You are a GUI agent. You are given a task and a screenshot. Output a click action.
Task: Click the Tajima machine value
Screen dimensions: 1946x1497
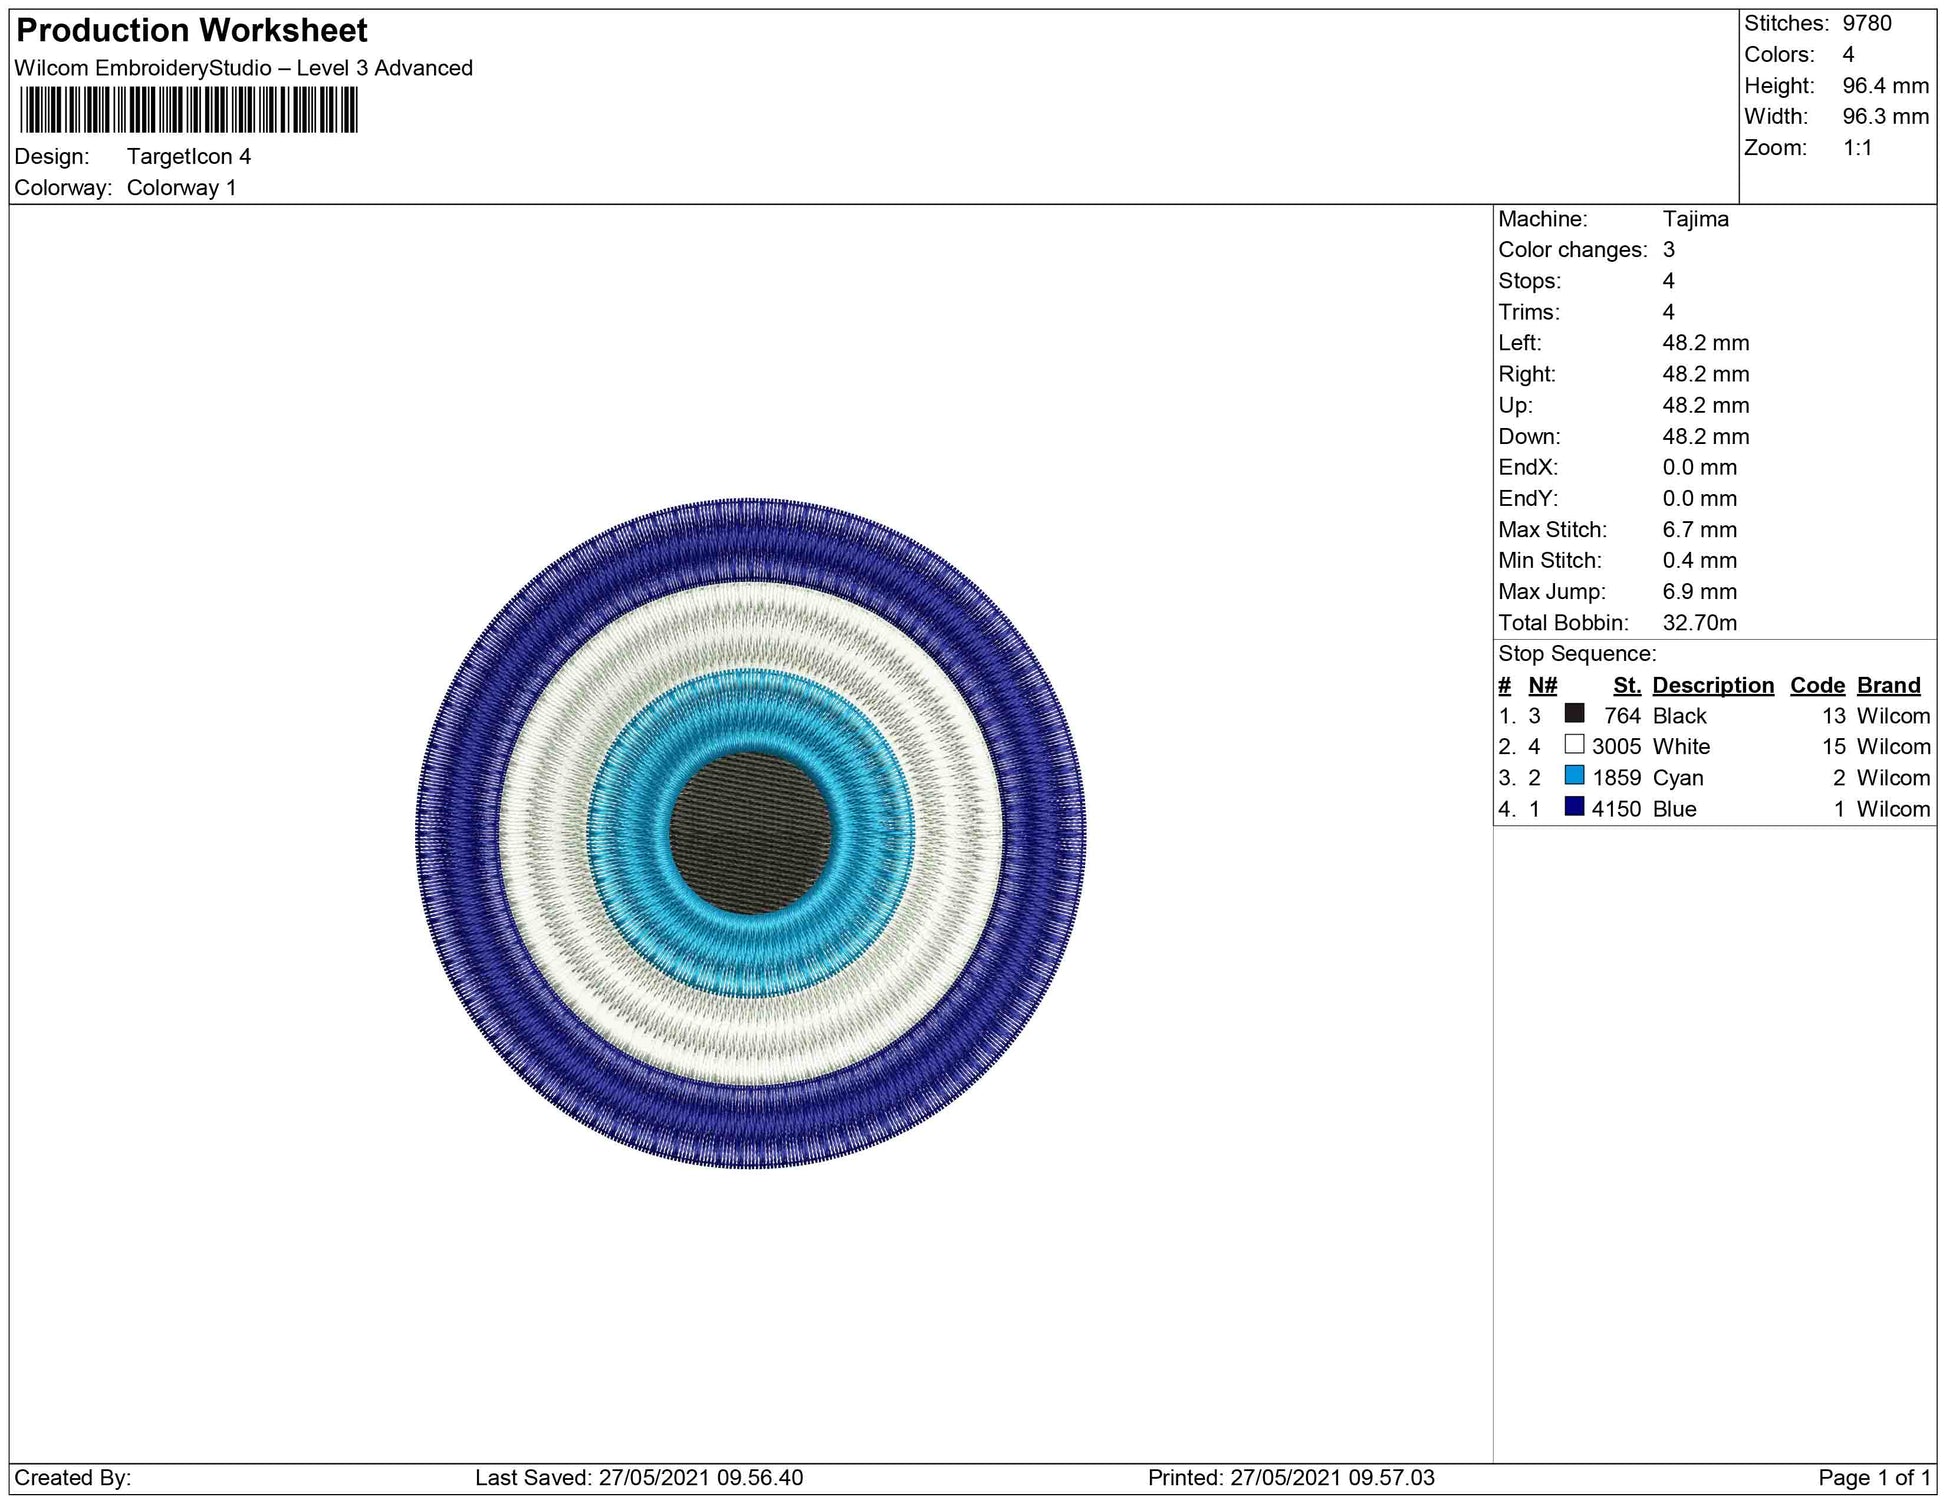point(1695,219)
